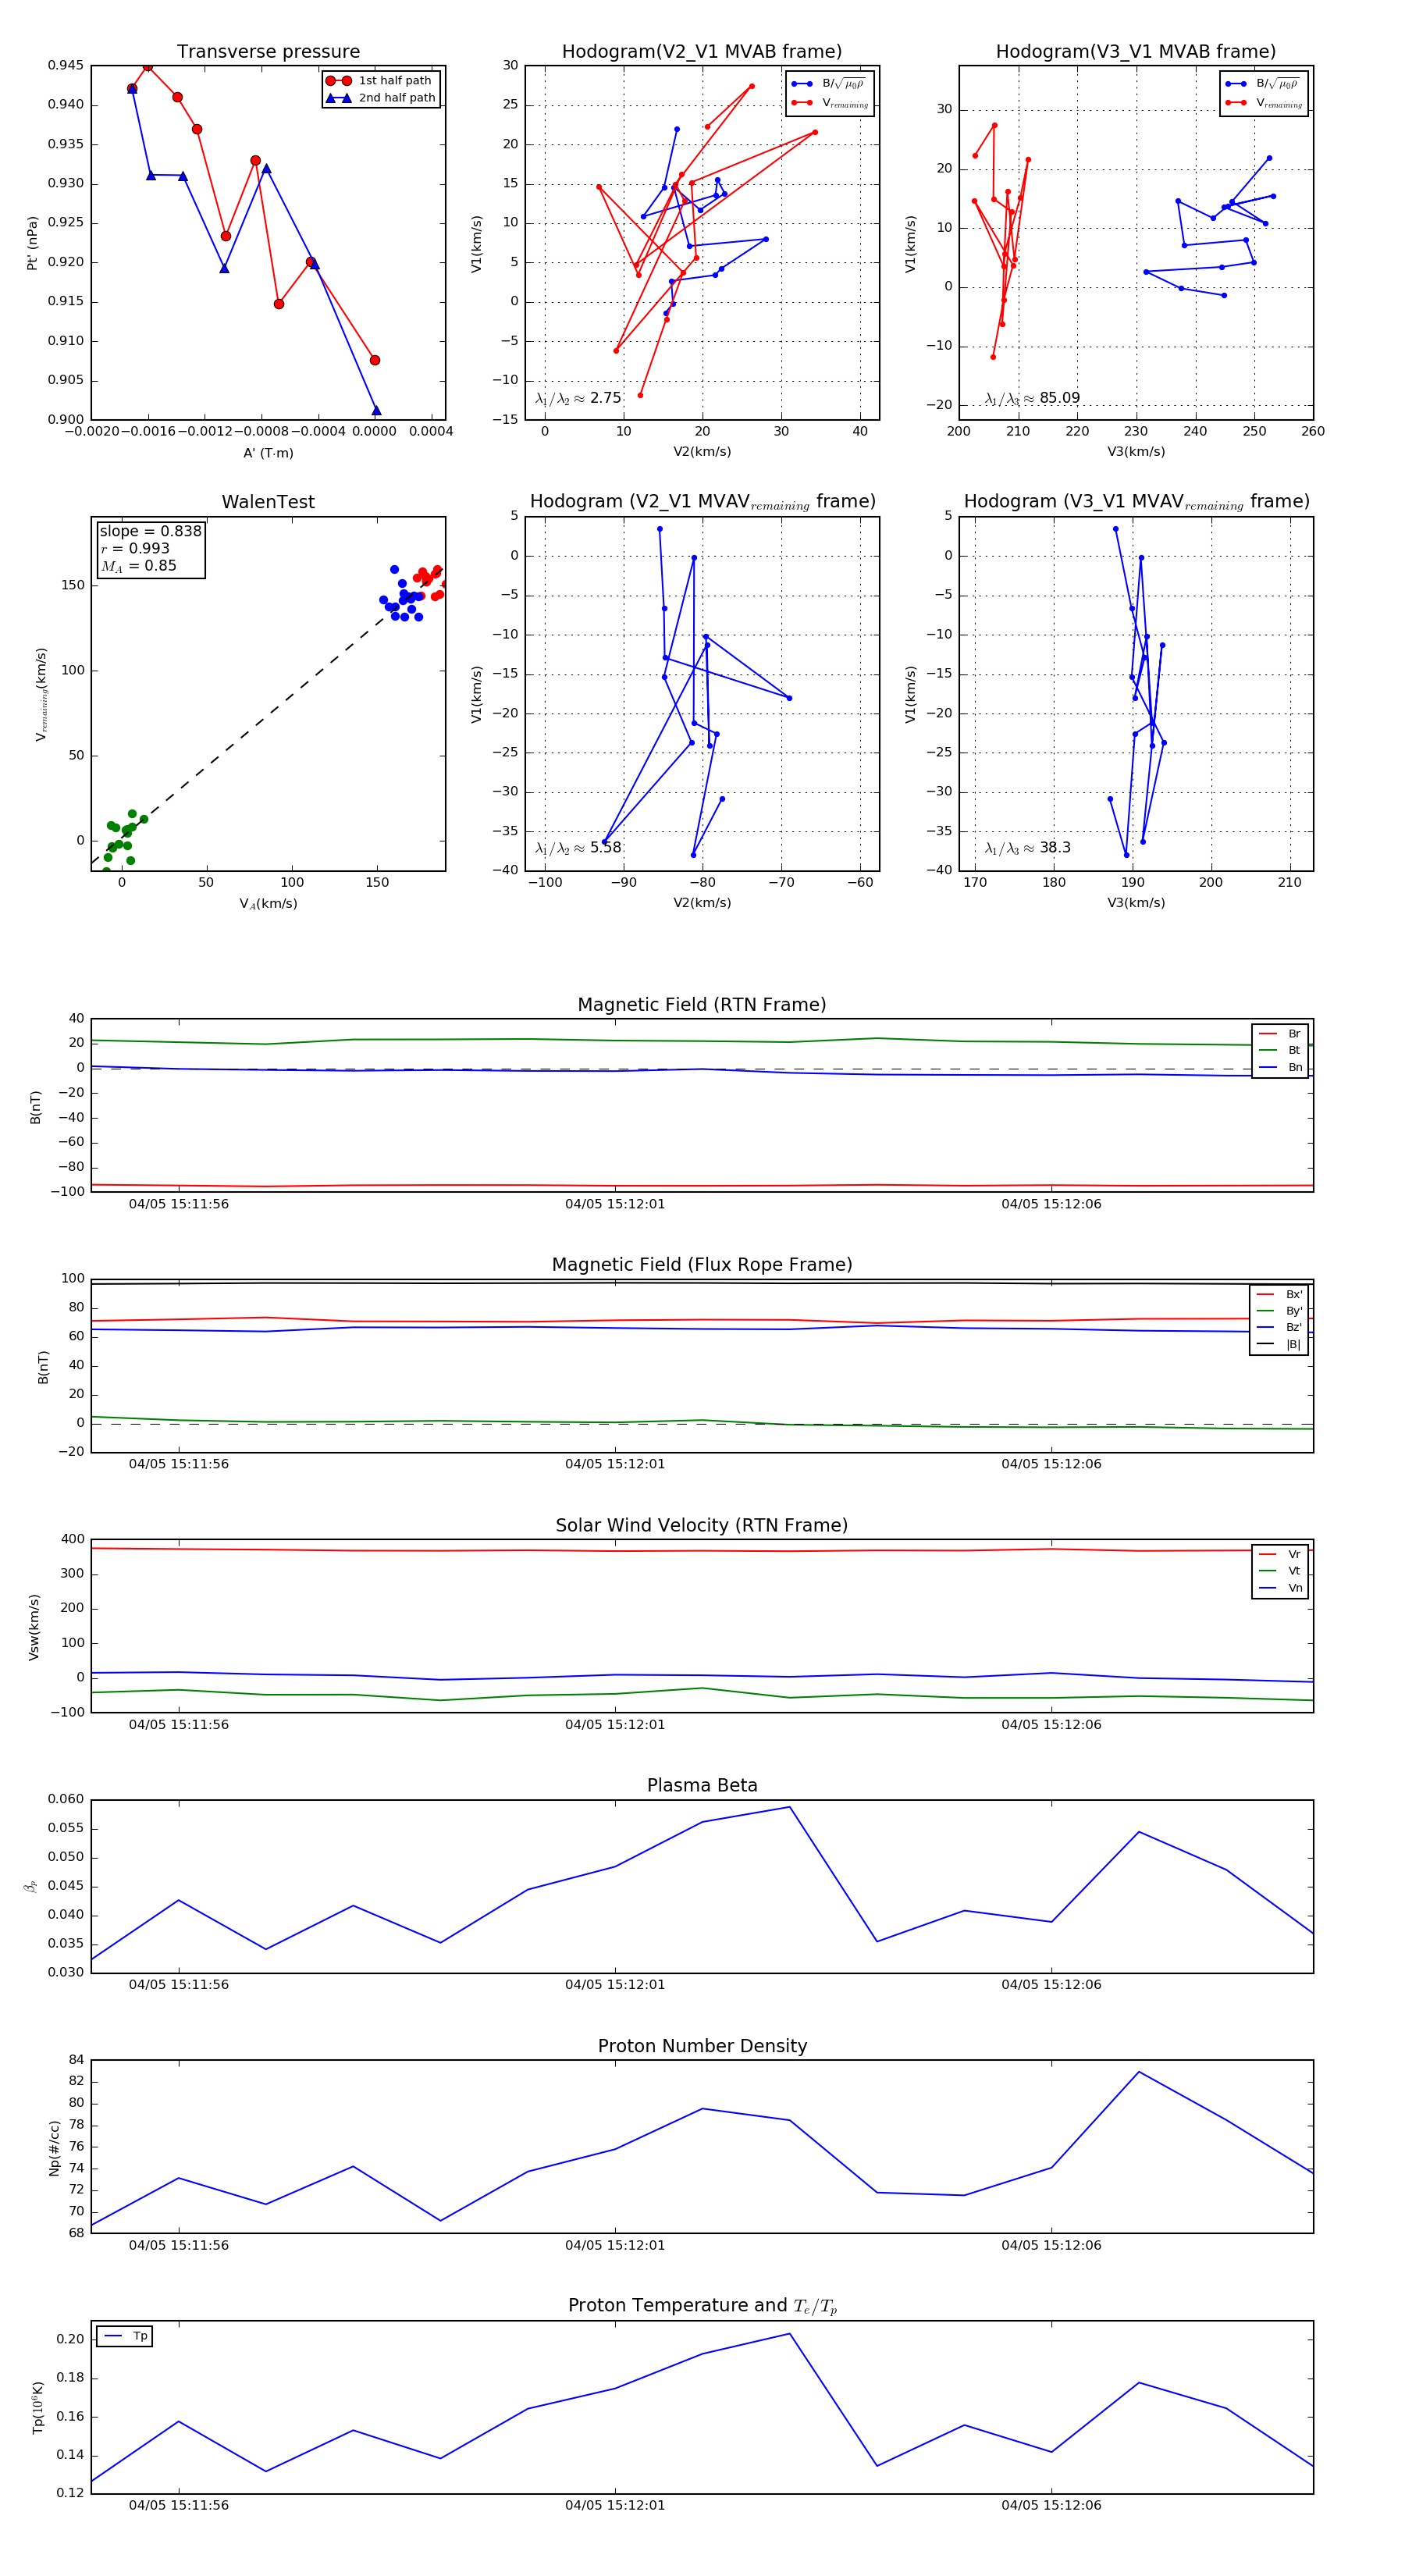The width and height of the screenshot is (1405, 2576).
Task: Click the "Vsw(km/s)" y-axis label
Action: pyautogui.click(x=34, y=1627)
